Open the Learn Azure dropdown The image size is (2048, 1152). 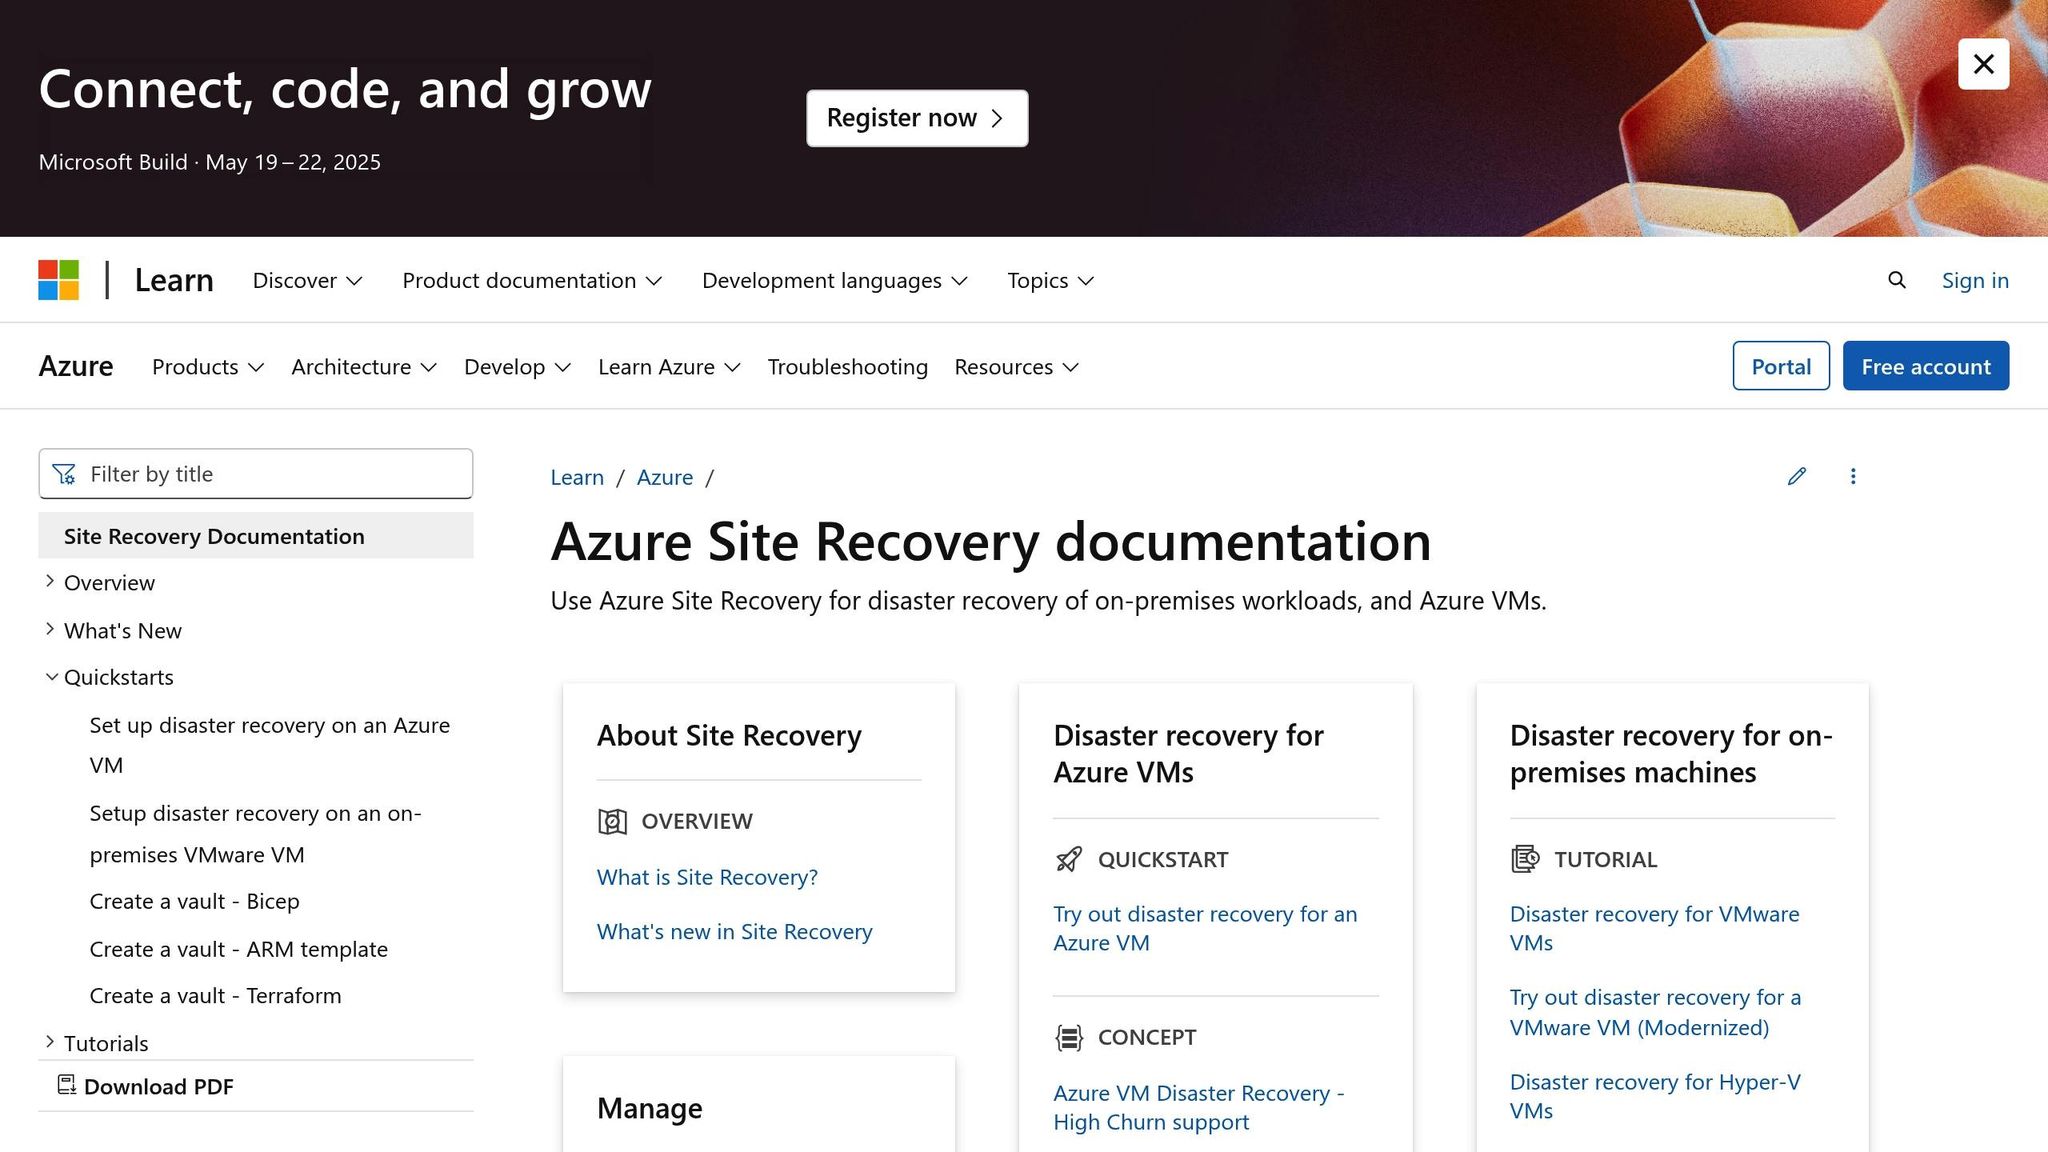(669, 367)
